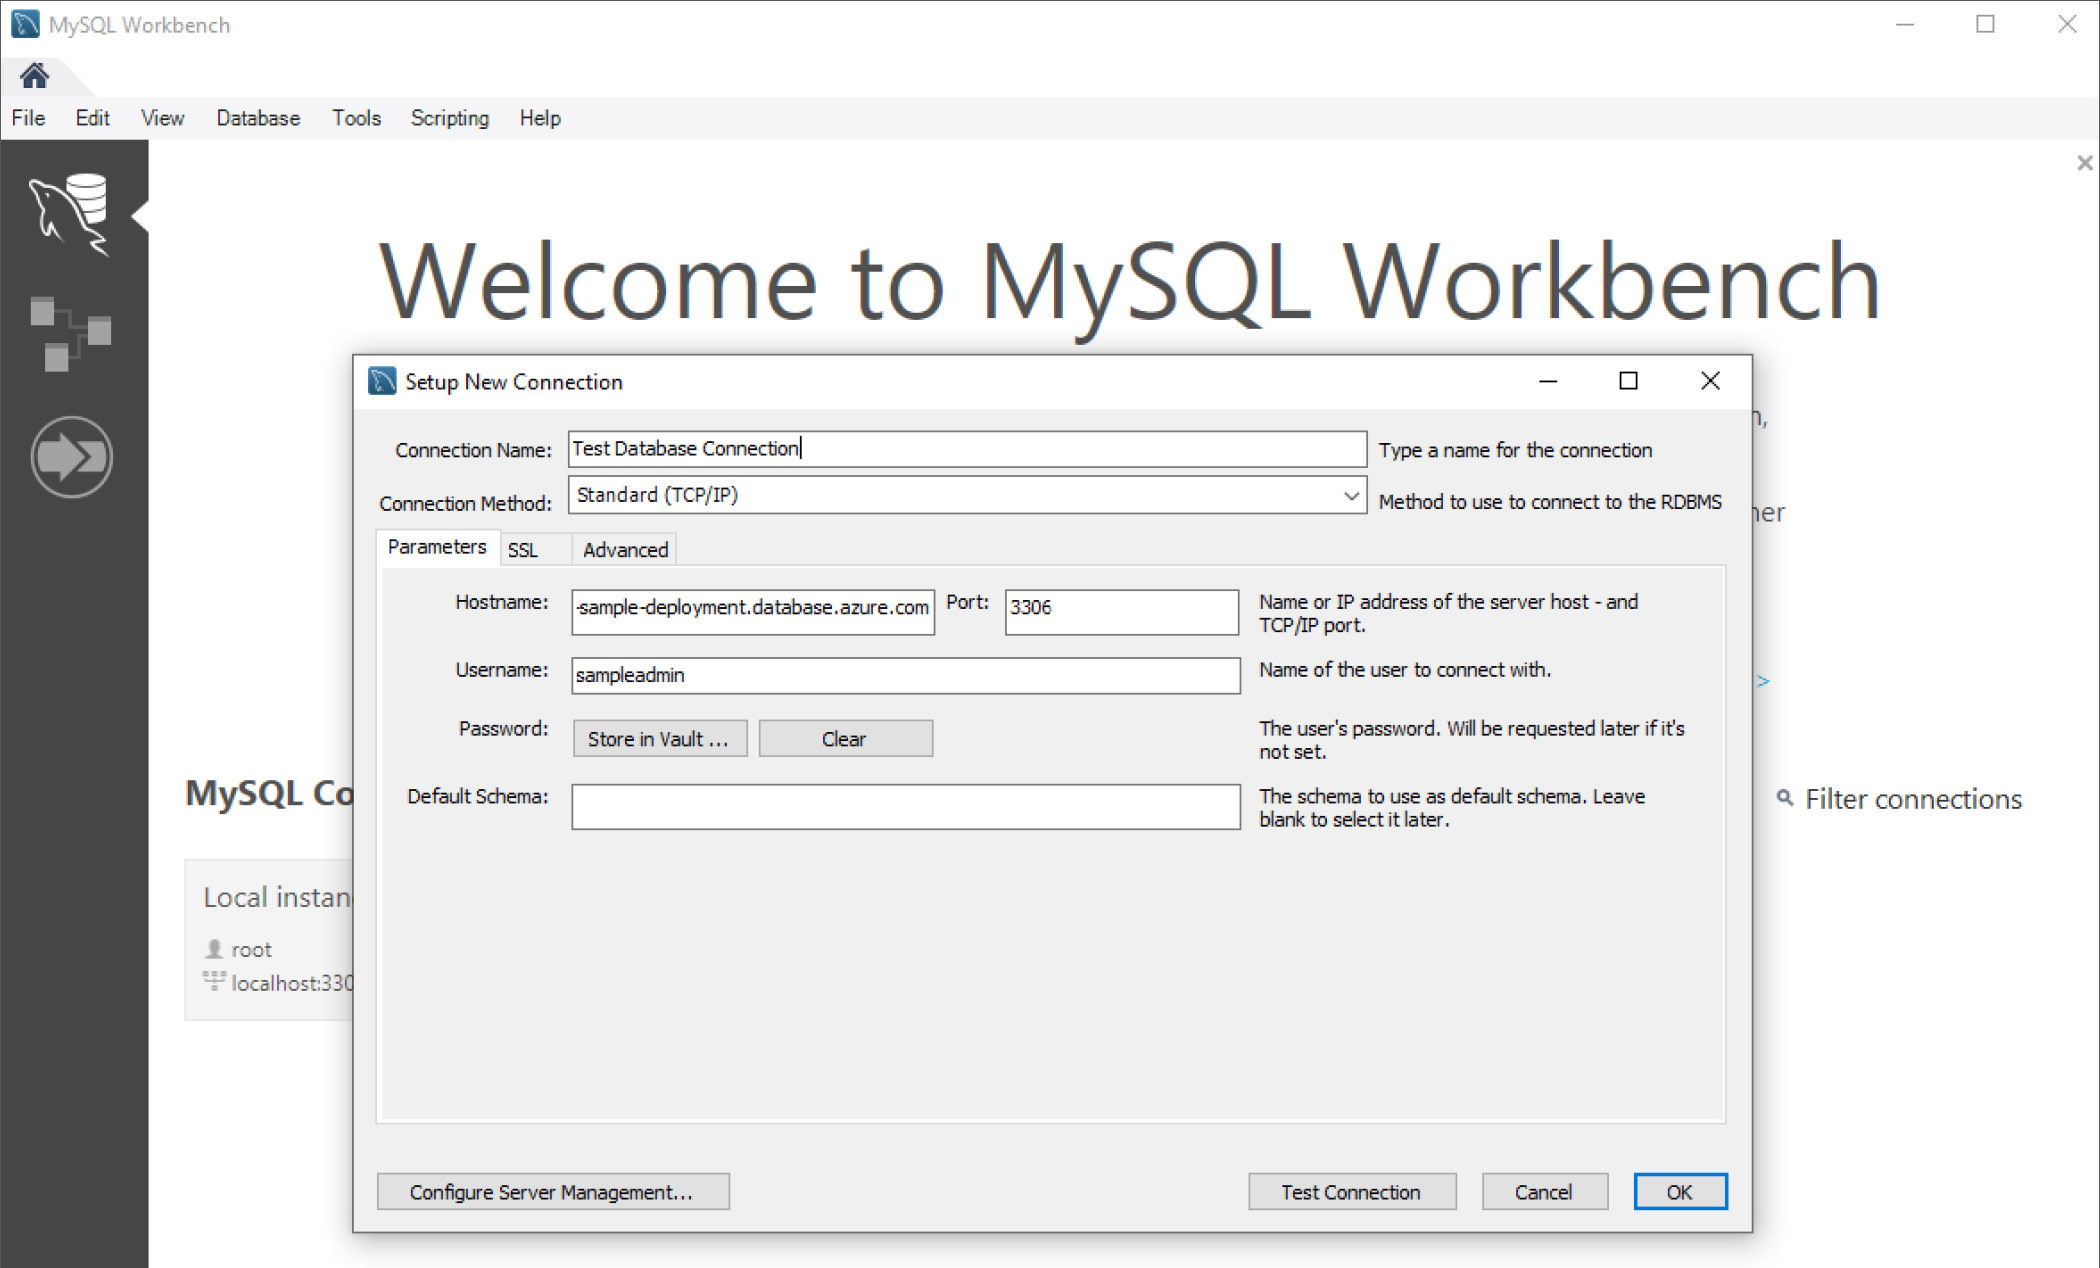Click the network icon beside localhost
2100x1268 pixels.
(x=214, y=981)
